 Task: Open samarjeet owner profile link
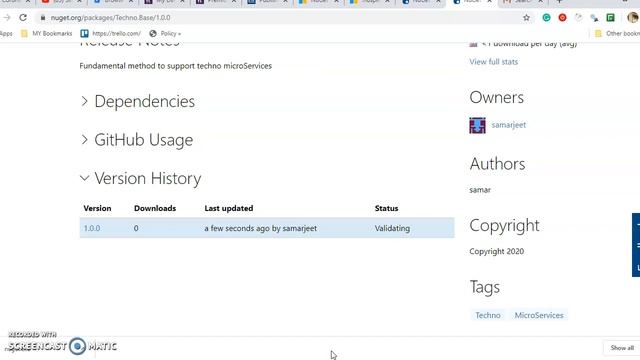tap(509, 125)
